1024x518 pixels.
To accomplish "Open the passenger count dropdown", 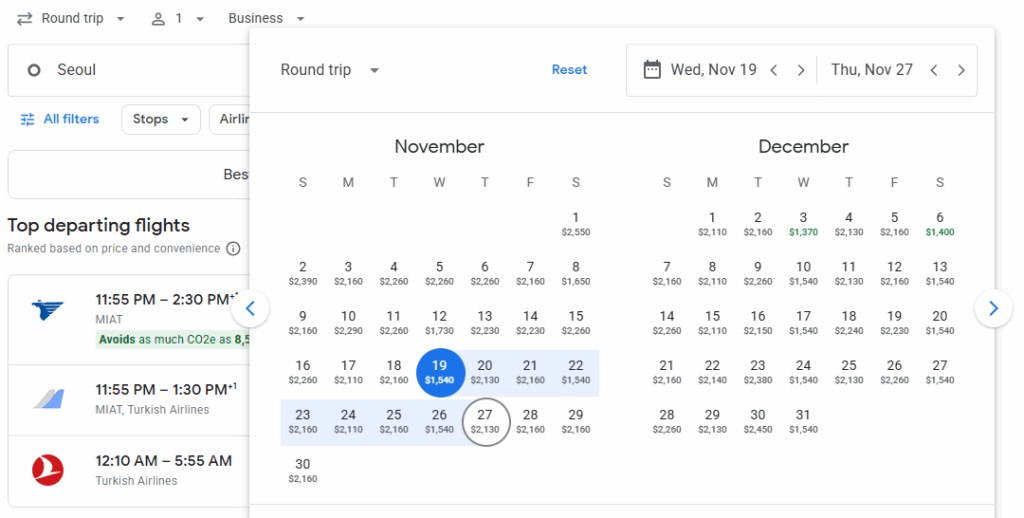I will pyautogui.click(x=177, y=18).
